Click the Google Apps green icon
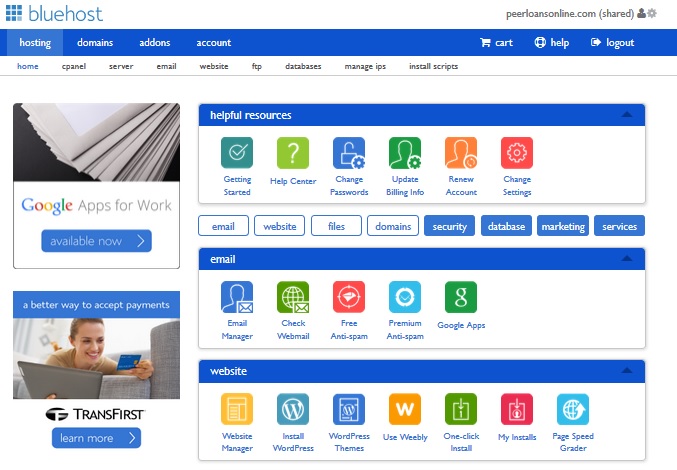The height and width of the screenshot is (470, 677). pos(461,297)
